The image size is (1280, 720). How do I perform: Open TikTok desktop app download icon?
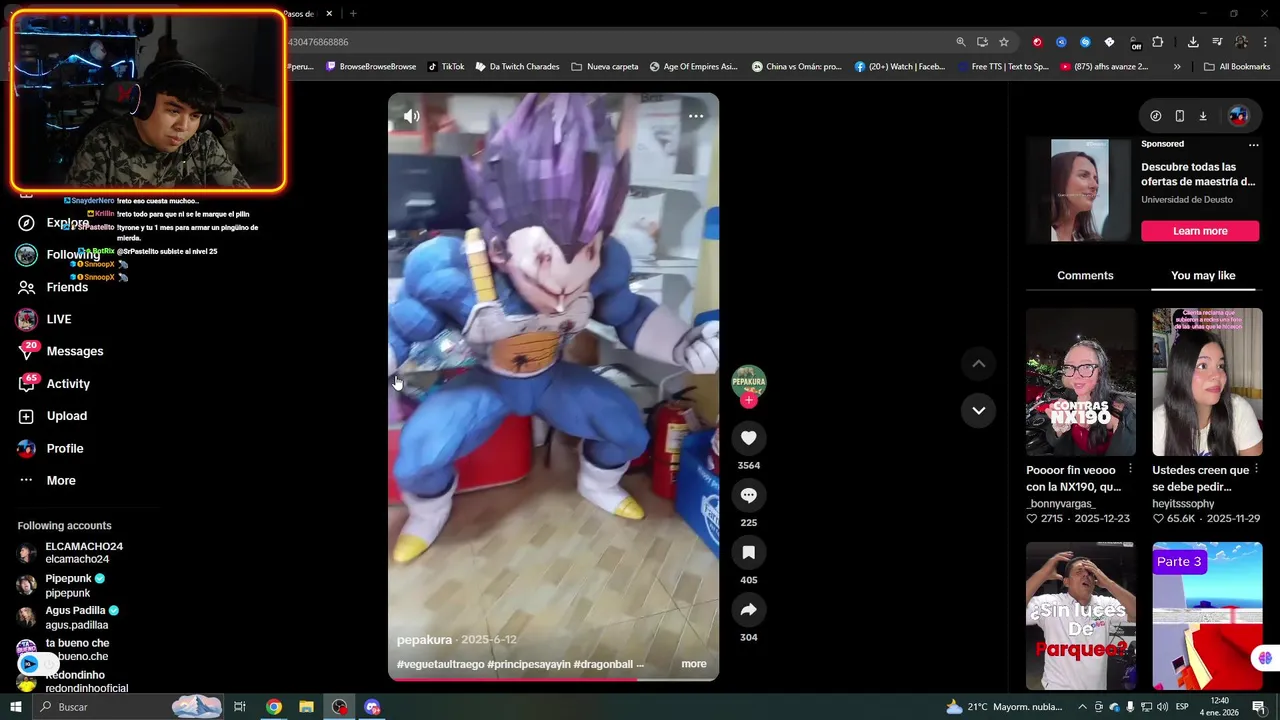point(1203,116)
